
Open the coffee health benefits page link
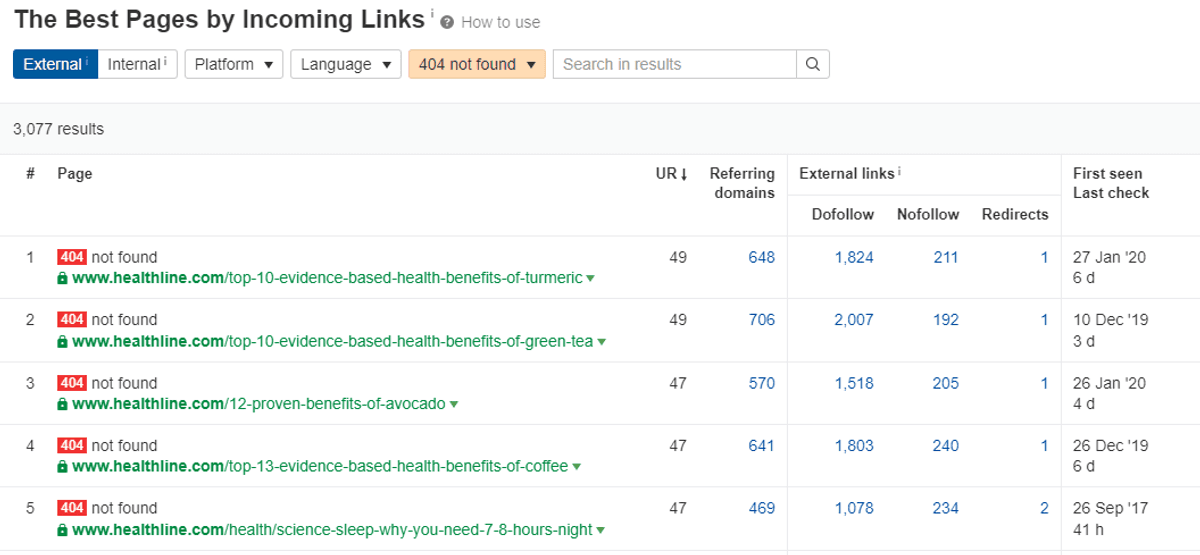[320, 466]
